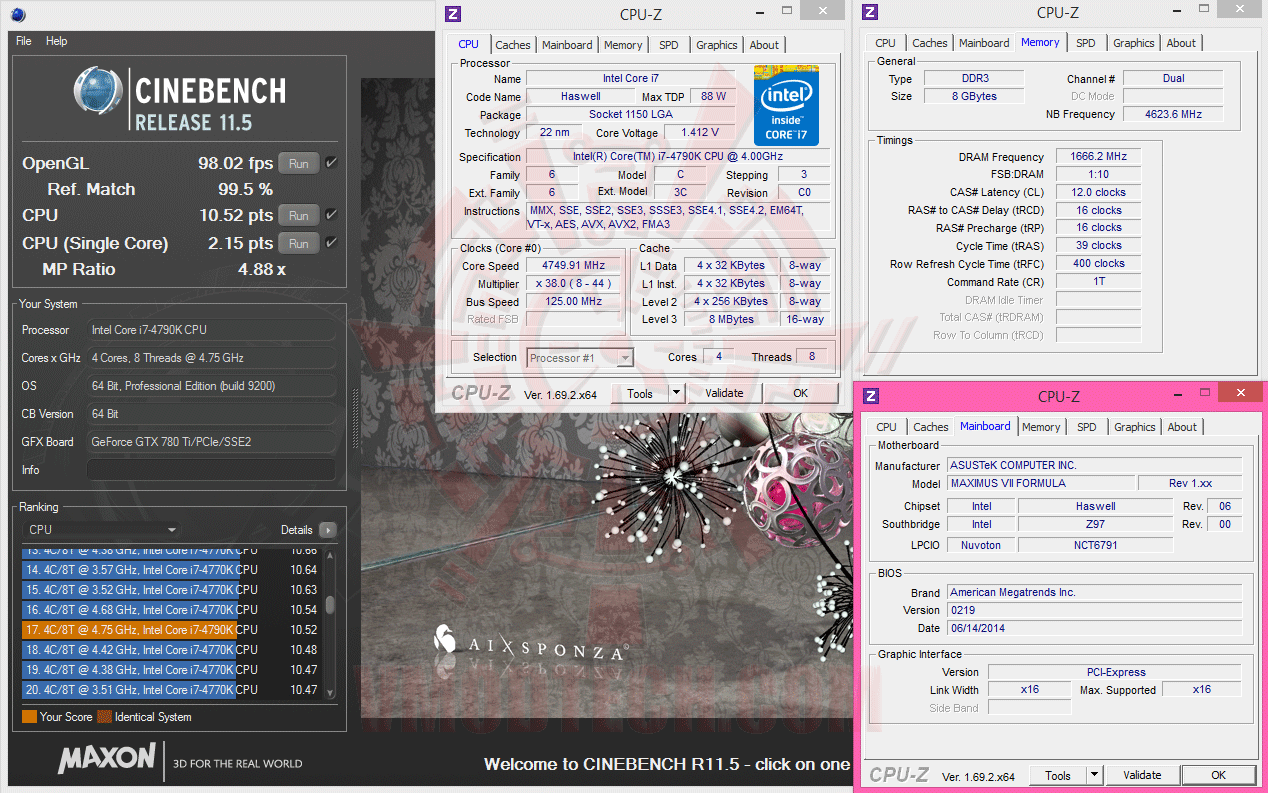Select ranking row 20 at 3.51 GHz
Viewport: 1268px width, 793px height.
click(x=171, y=690)
